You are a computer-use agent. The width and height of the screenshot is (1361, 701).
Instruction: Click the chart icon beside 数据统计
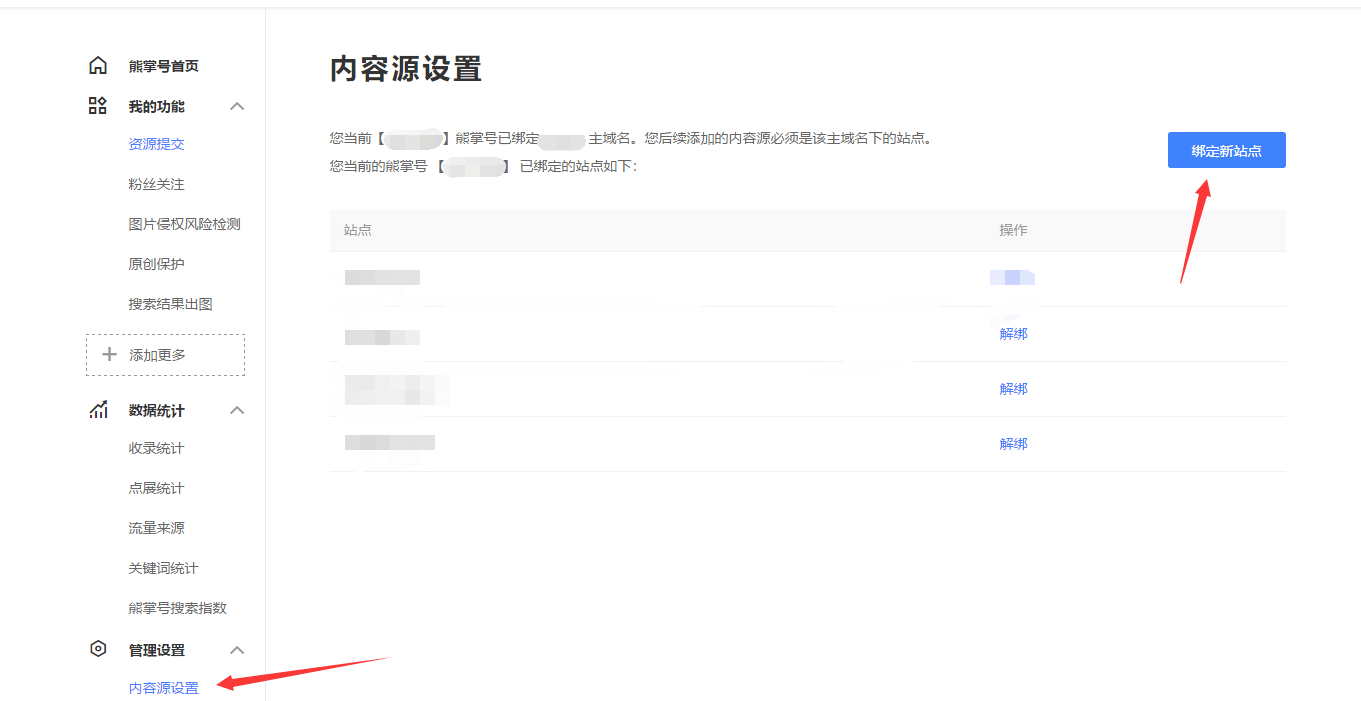point(97,409)
